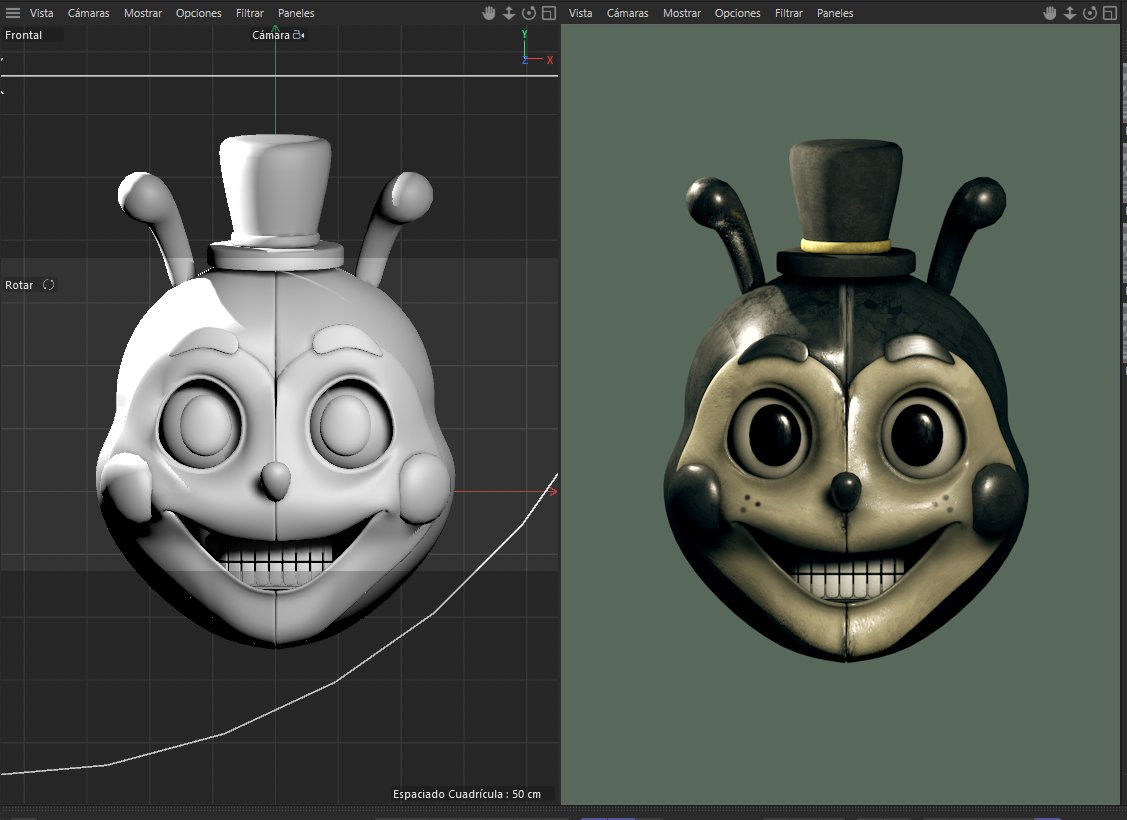The image size is (1127, 820).
Task: Click zoom arrows icon in left viewport
Action: click(x=509, y=13)
